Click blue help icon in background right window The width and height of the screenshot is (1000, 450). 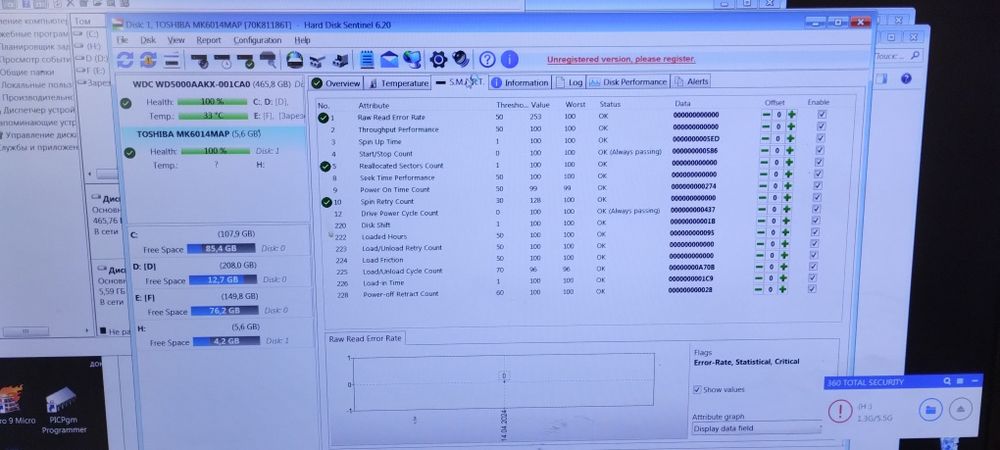[906, 79]
